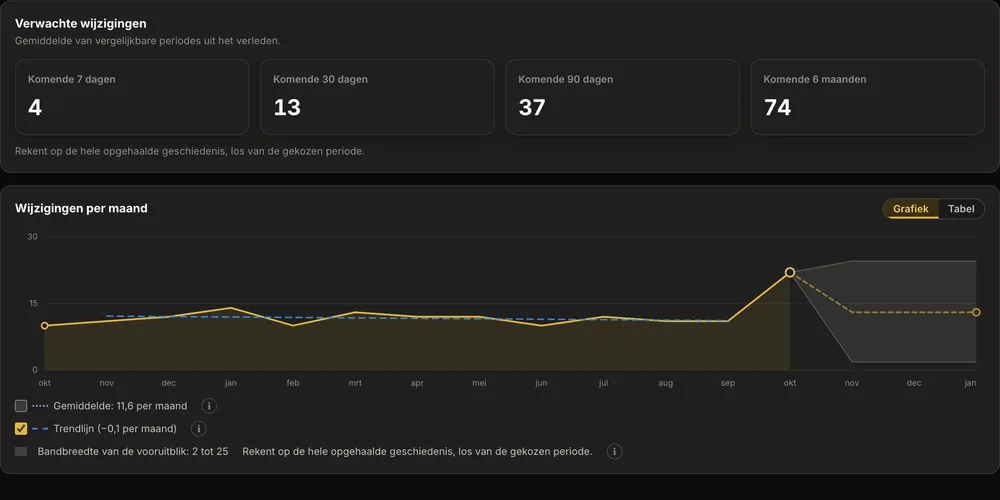
Task: Click the 'feb' axis label
Action: click(x=293, y=383)
